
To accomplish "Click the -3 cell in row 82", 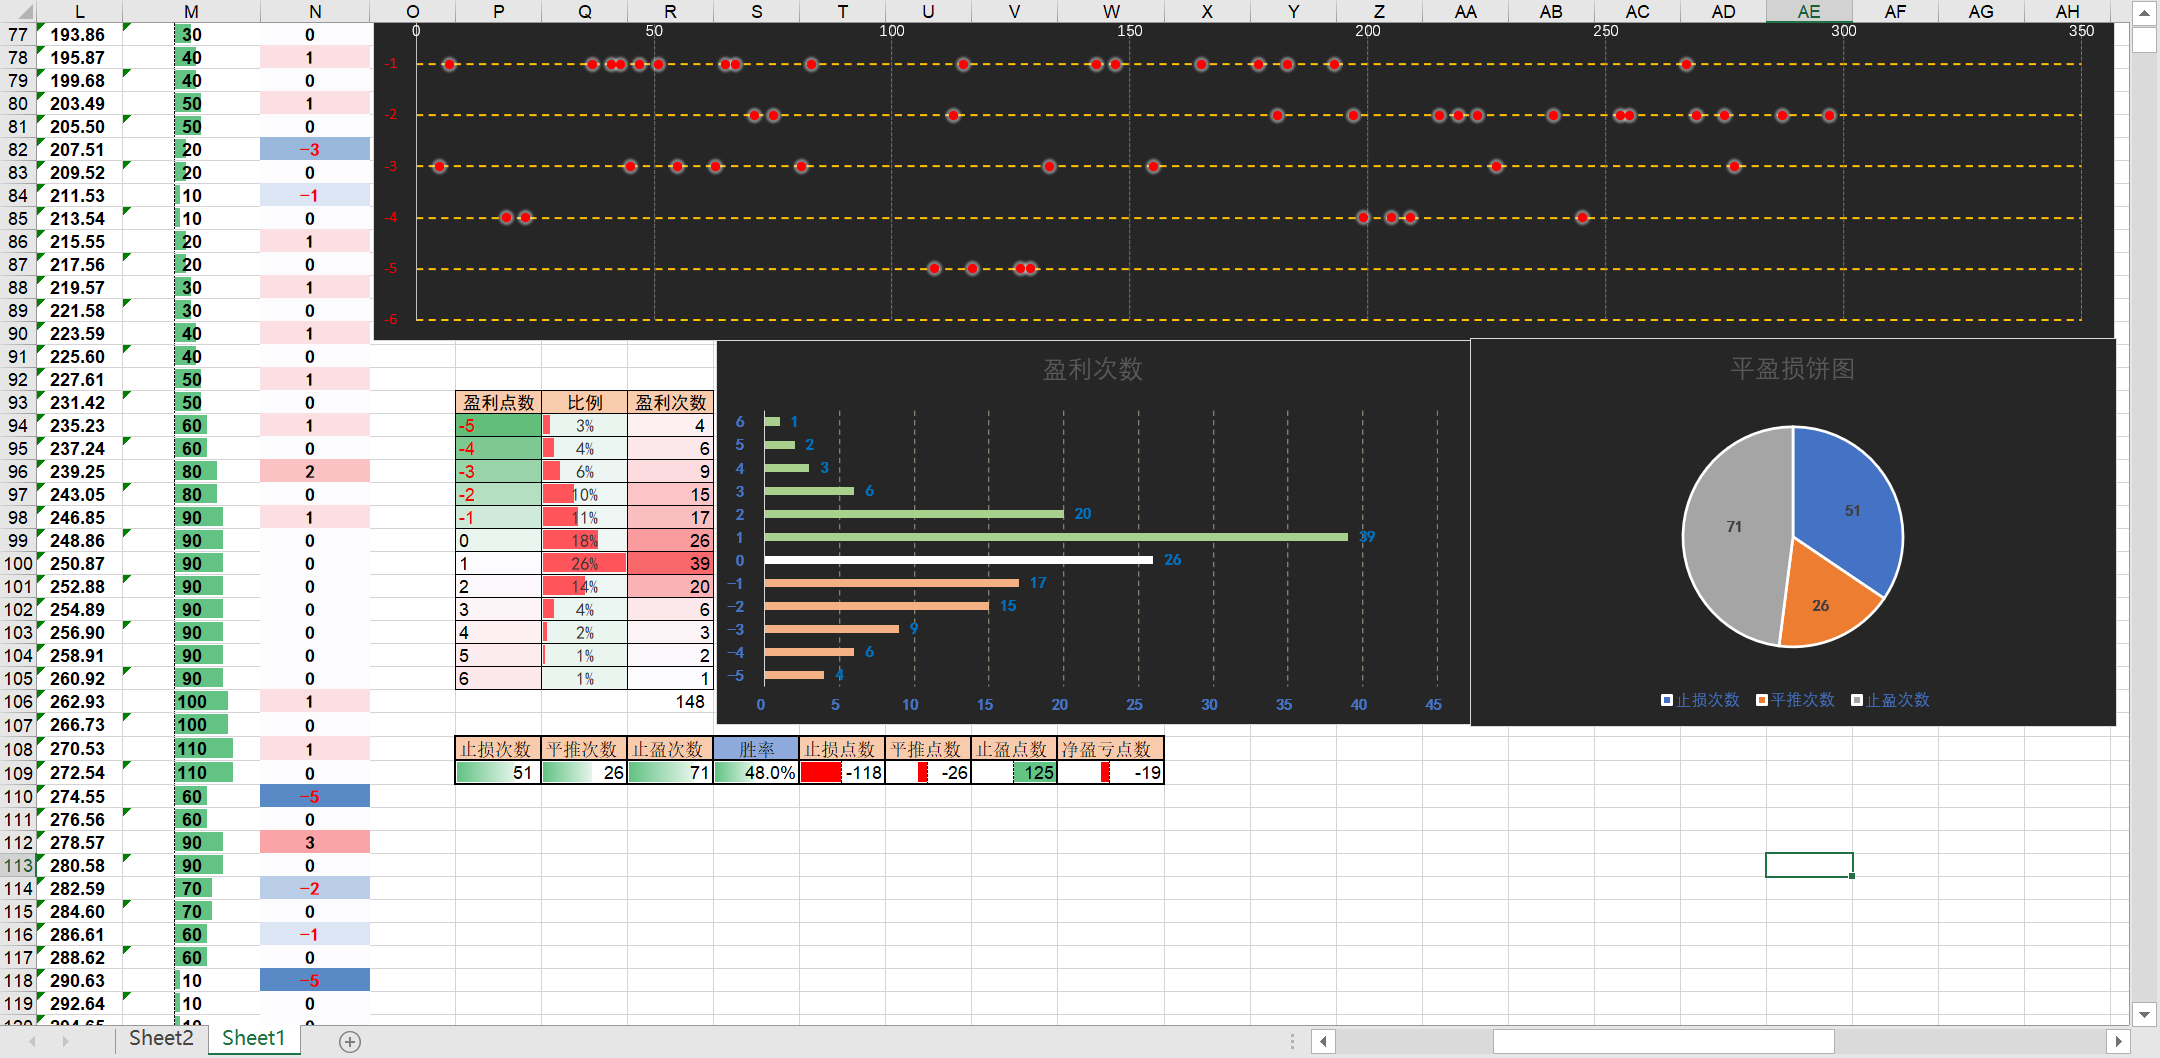I will 315,149.
